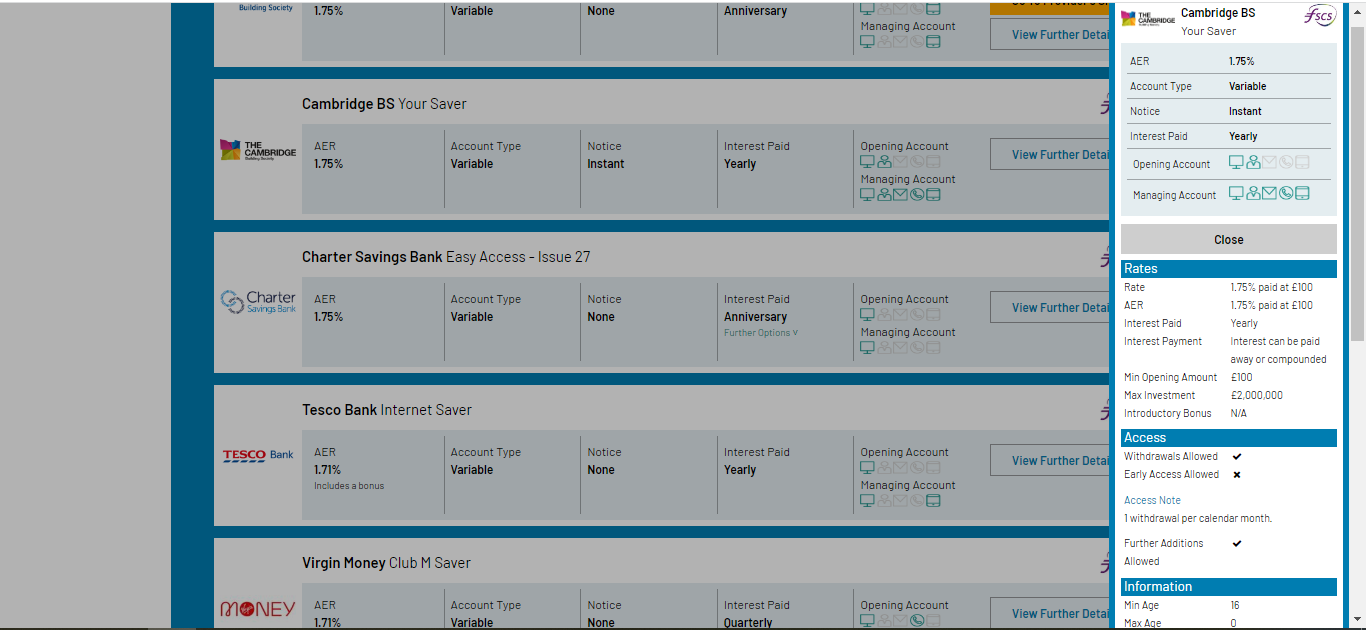Click Charter Savings Bank's Opening Account mobile app icon
This screenshot has height=630, width=1368.
click(933, 314)
